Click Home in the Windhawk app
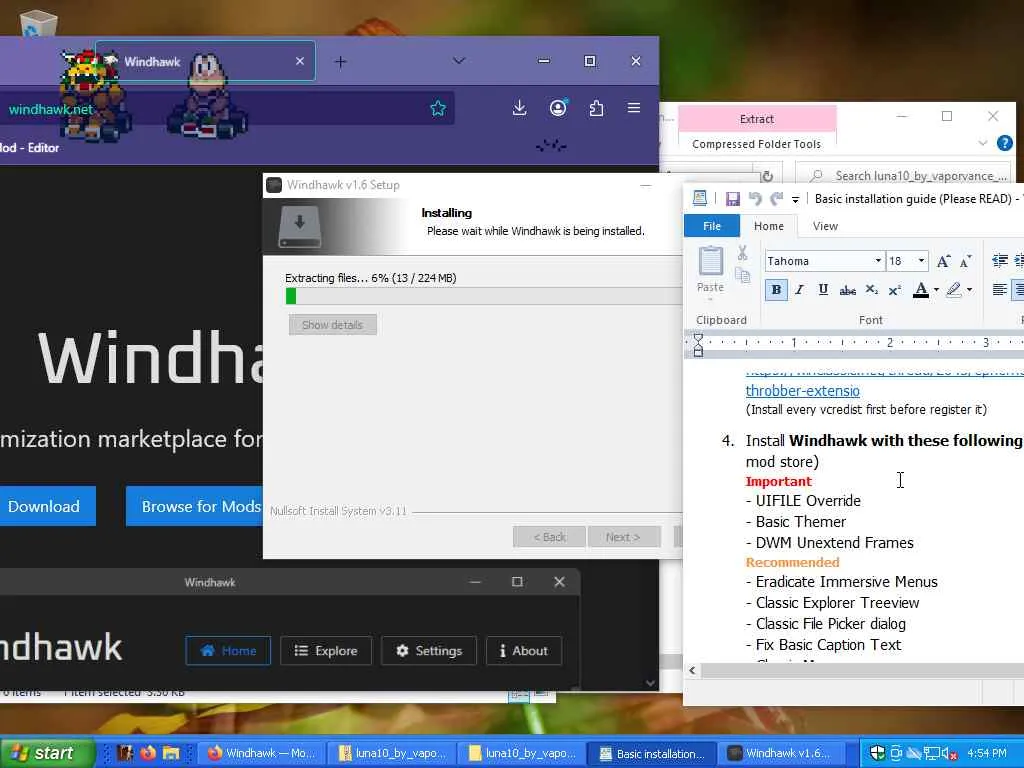1024x768 pixels. click(228, 650)
